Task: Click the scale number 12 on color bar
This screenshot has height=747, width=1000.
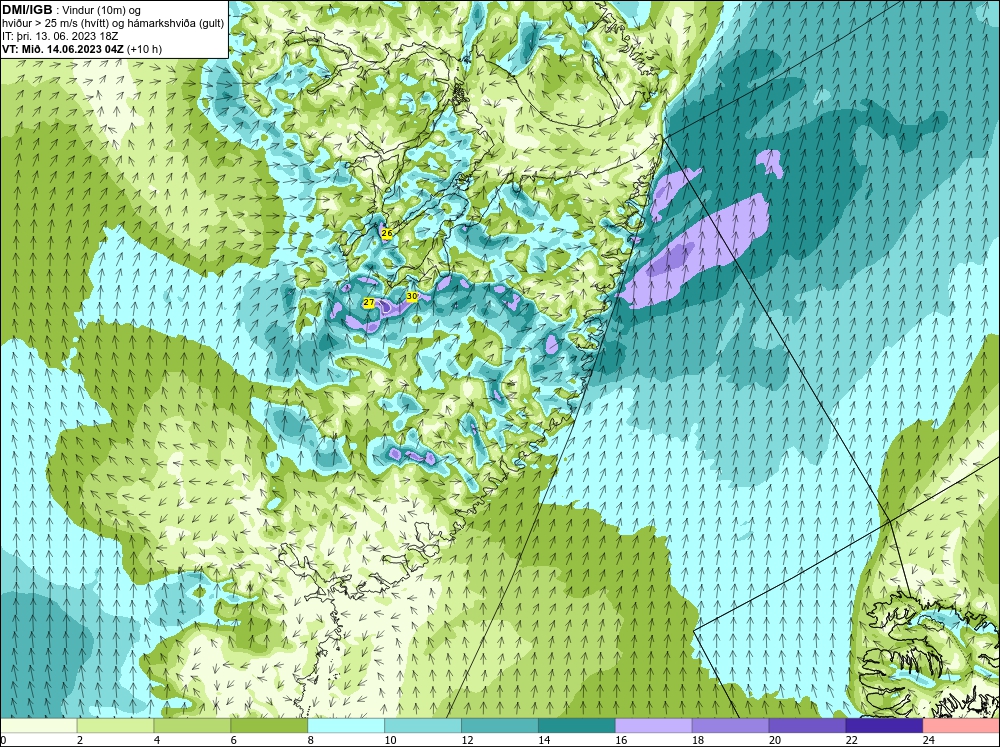Action: coord(467,740)
